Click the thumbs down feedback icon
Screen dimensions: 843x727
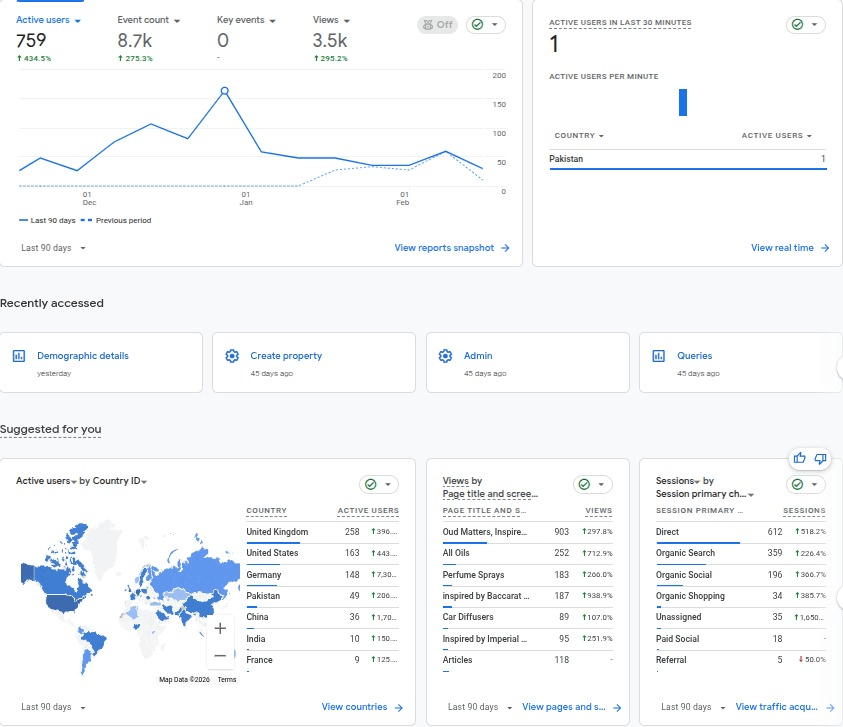tap(820, 458)
